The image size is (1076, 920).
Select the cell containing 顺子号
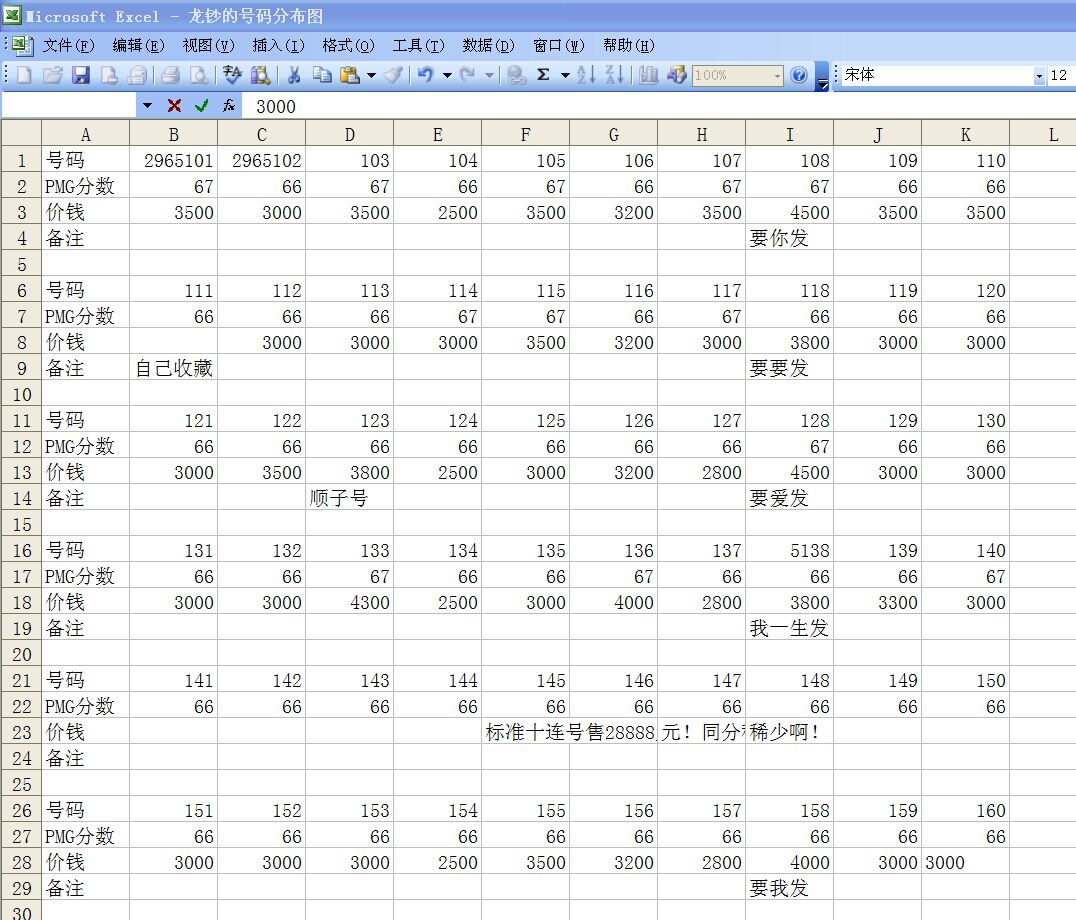tap(349, 498)
